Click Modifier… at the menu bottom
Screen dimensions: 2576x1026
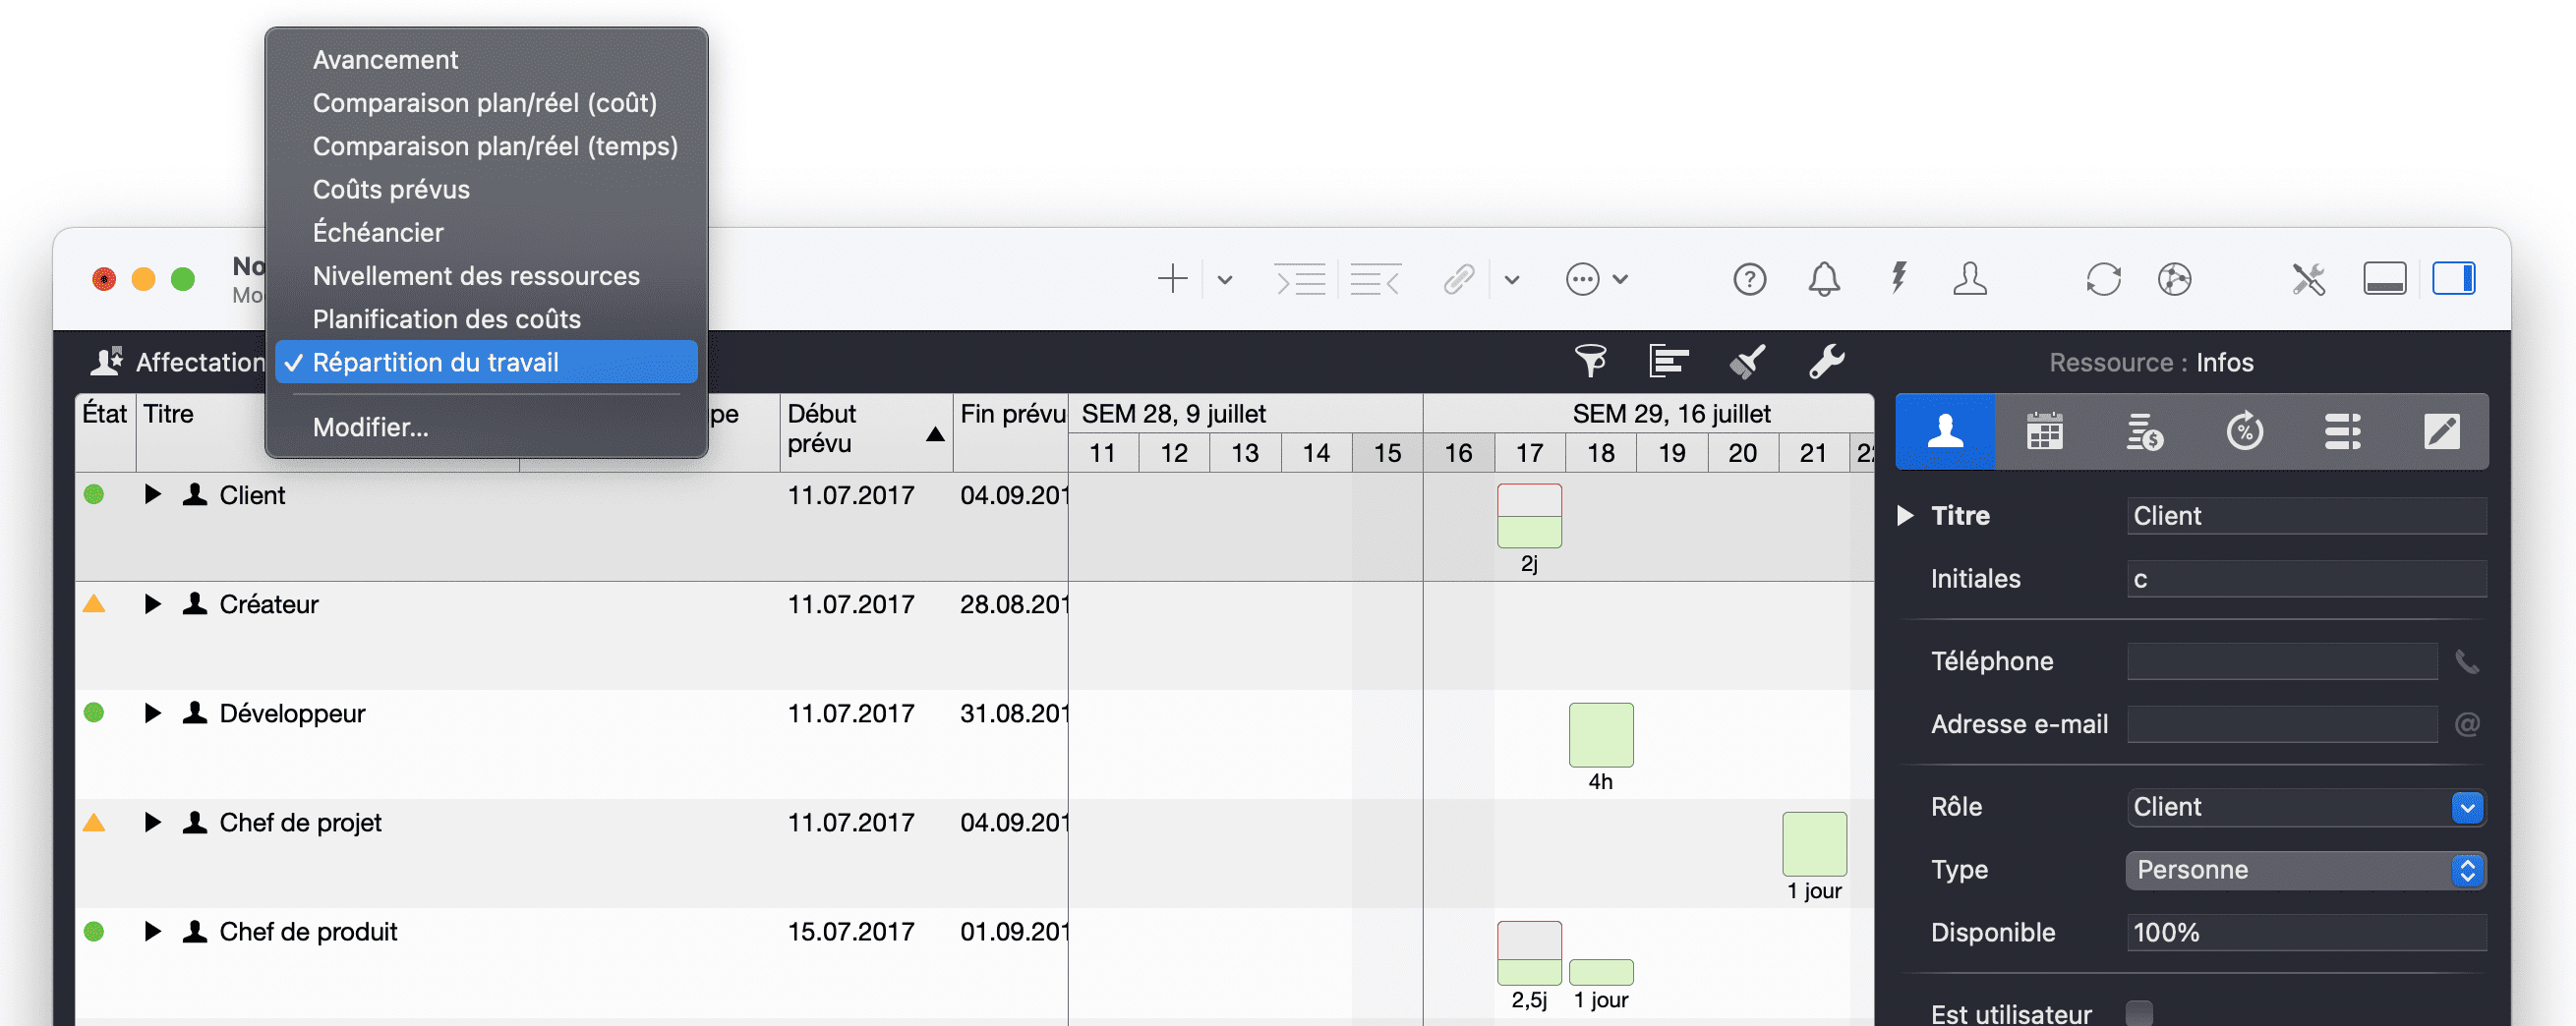[370, 427]
